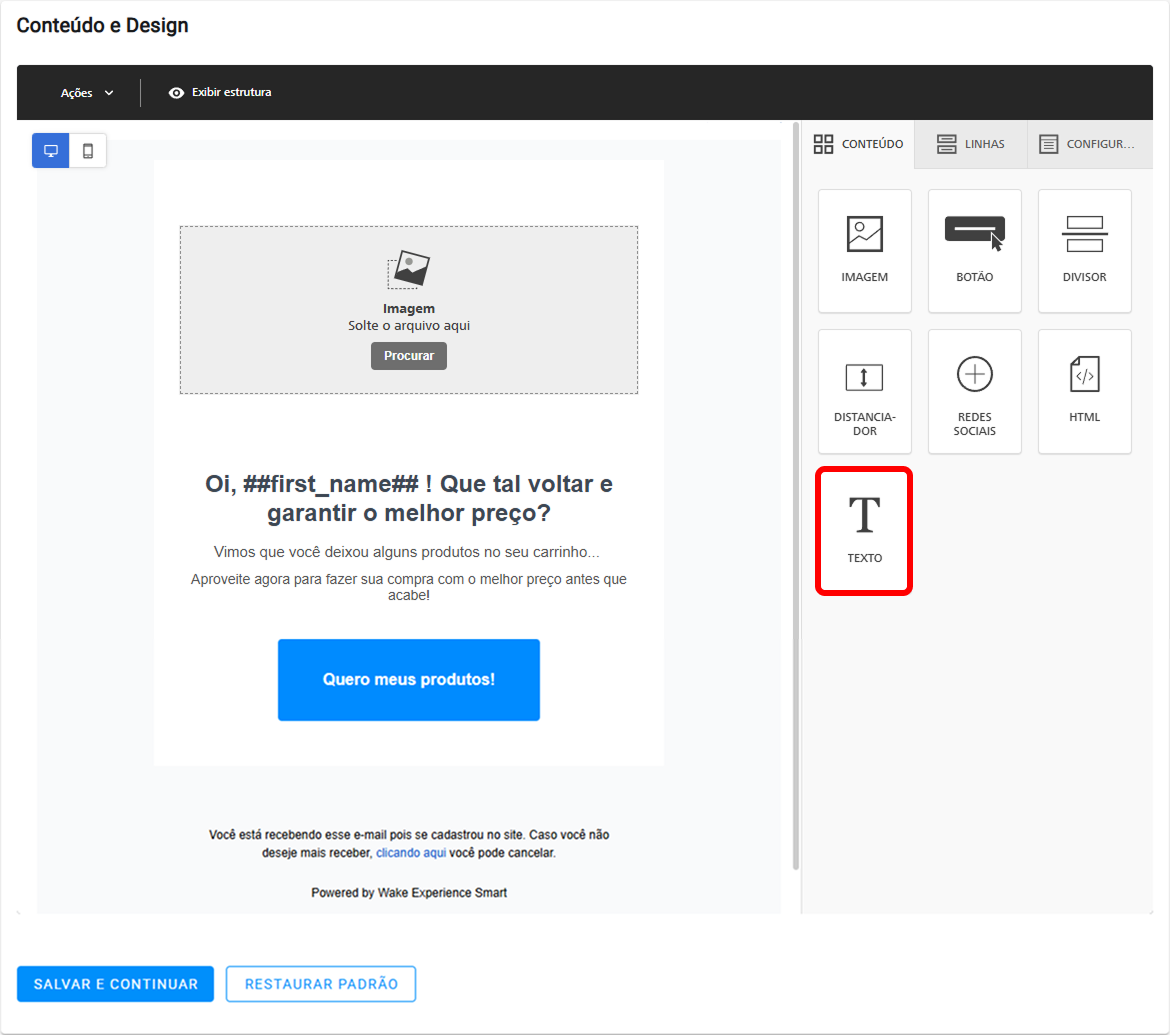
Task: Select the Aproveite agora paragraph
Action: [x=409, y=587]
